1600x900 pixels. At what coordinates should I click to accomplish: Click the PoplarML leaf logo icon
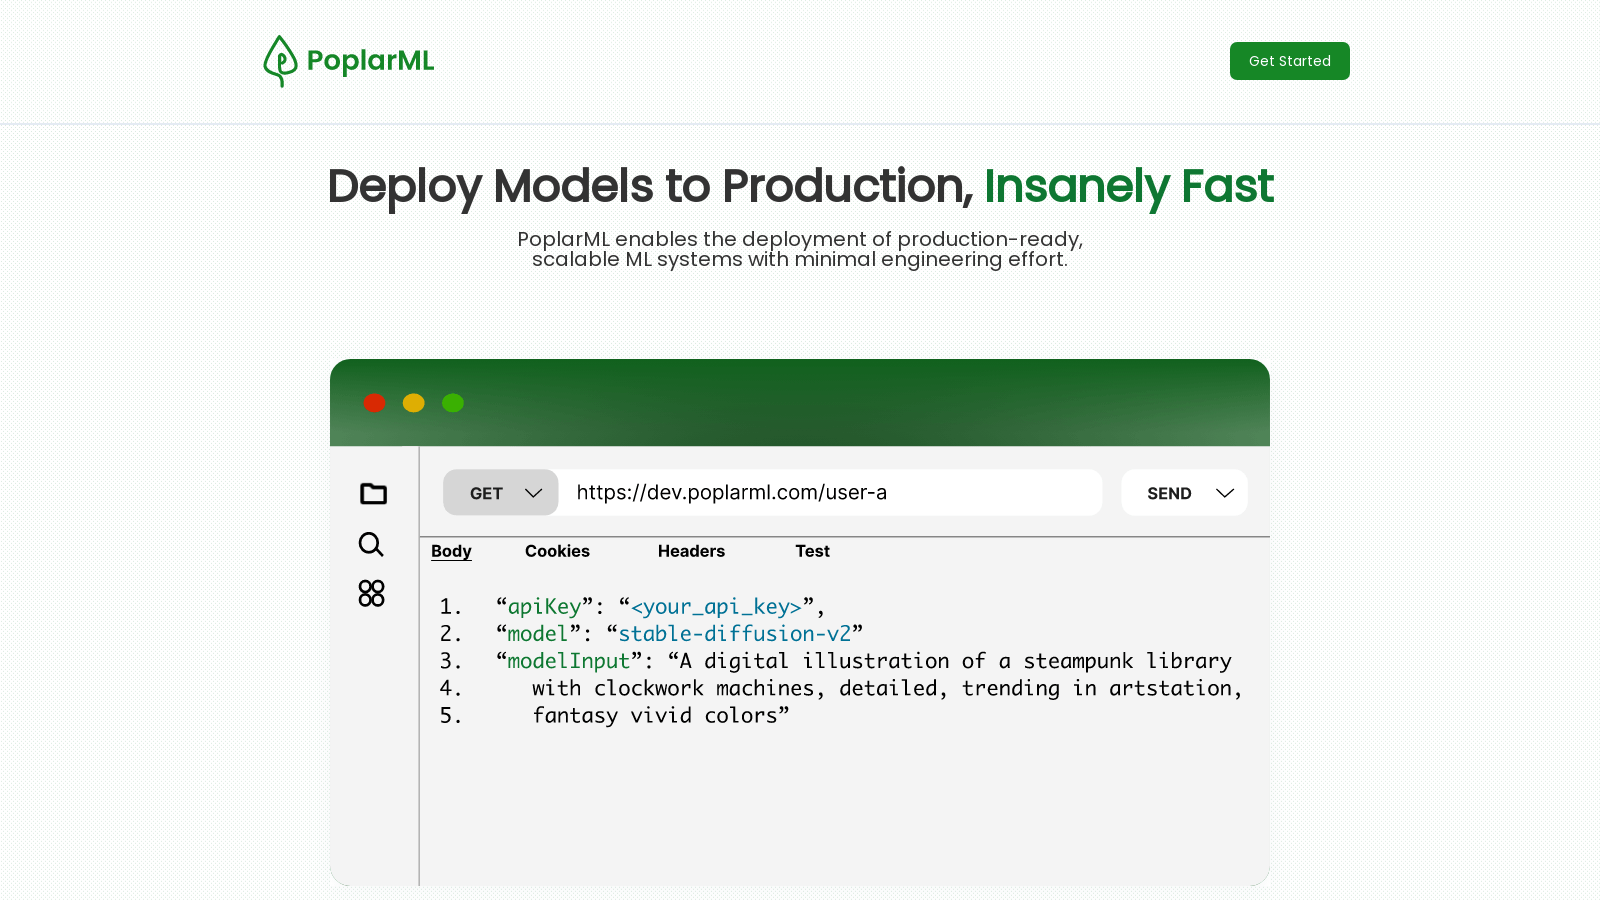pyautogui.click(x=280, y=61)
